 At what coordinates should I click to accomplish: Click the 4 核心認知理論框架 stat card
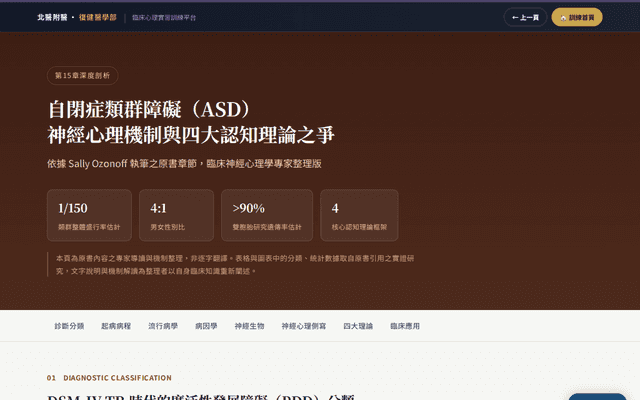[x=359, y=215]
